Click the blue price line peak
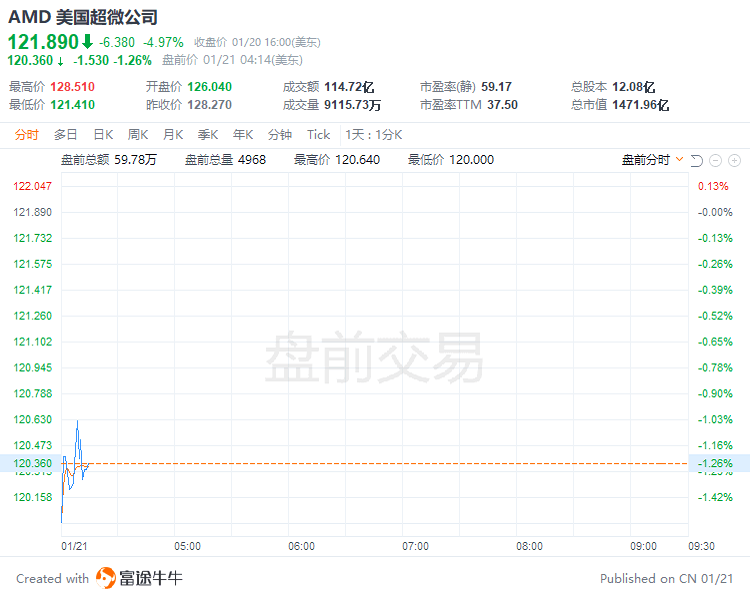Image resolution: width=750 pixels, height=599 pixels. tap(77, 422)
